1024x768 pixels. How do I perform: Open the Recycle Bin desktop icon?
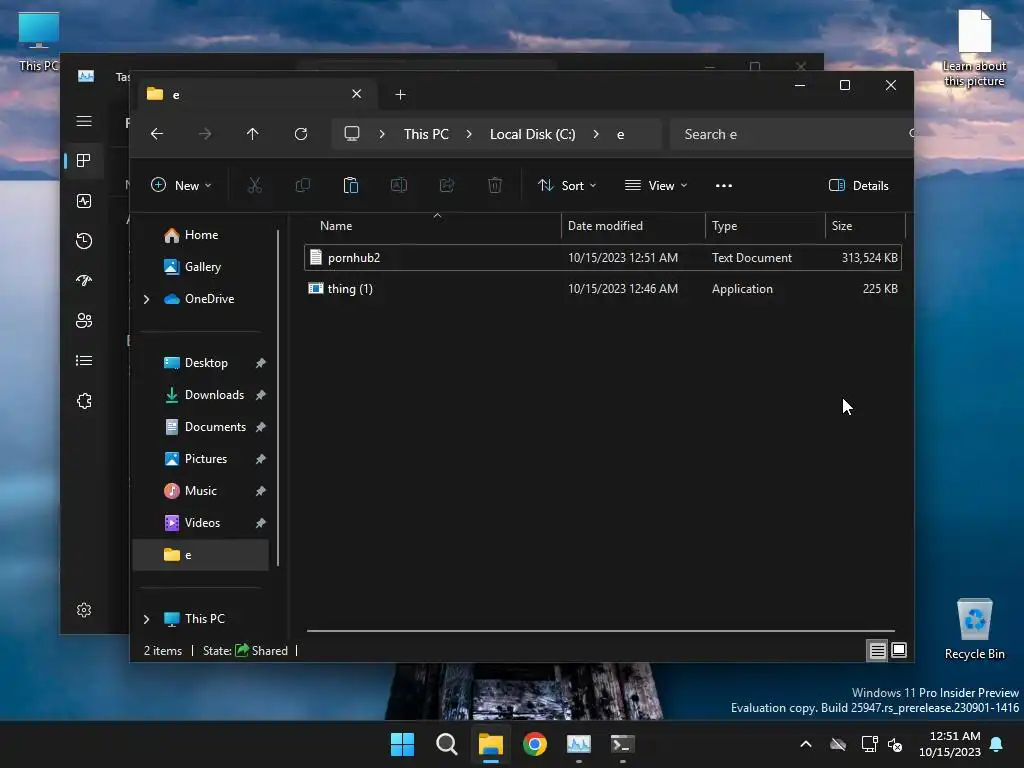[974, 628]
